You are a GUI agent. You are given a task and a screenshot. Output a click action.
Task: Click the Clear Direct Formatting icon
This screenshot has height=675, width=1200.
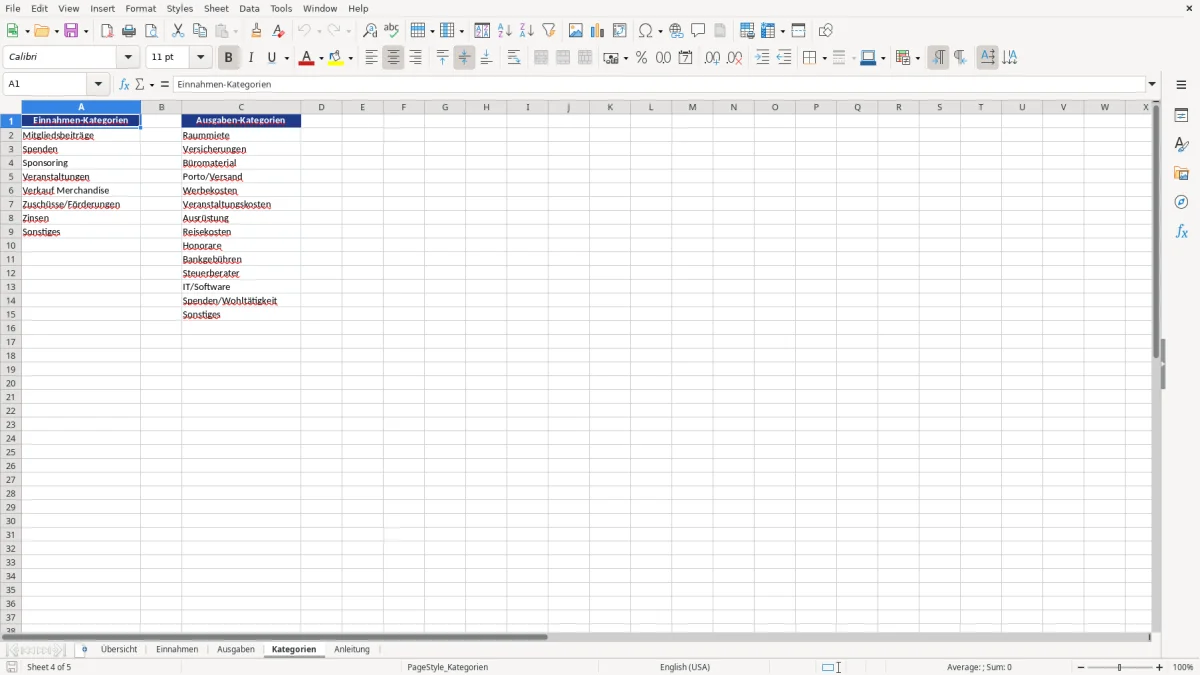click(x=278, y=31)
